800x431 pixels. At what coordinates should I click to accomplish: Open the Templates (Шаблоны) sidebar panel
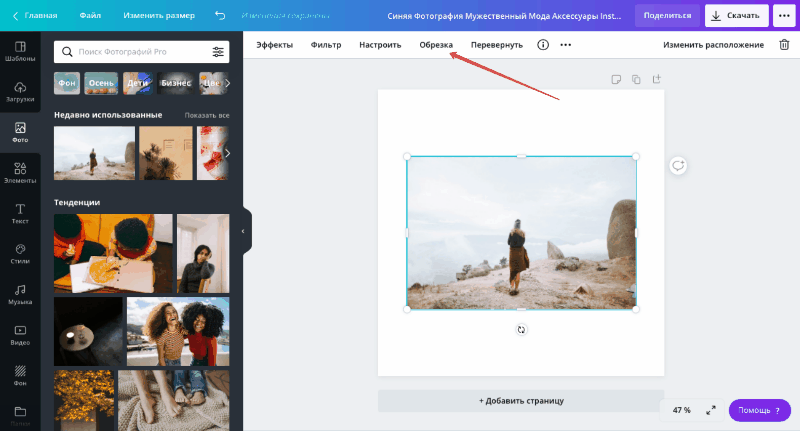20,51
